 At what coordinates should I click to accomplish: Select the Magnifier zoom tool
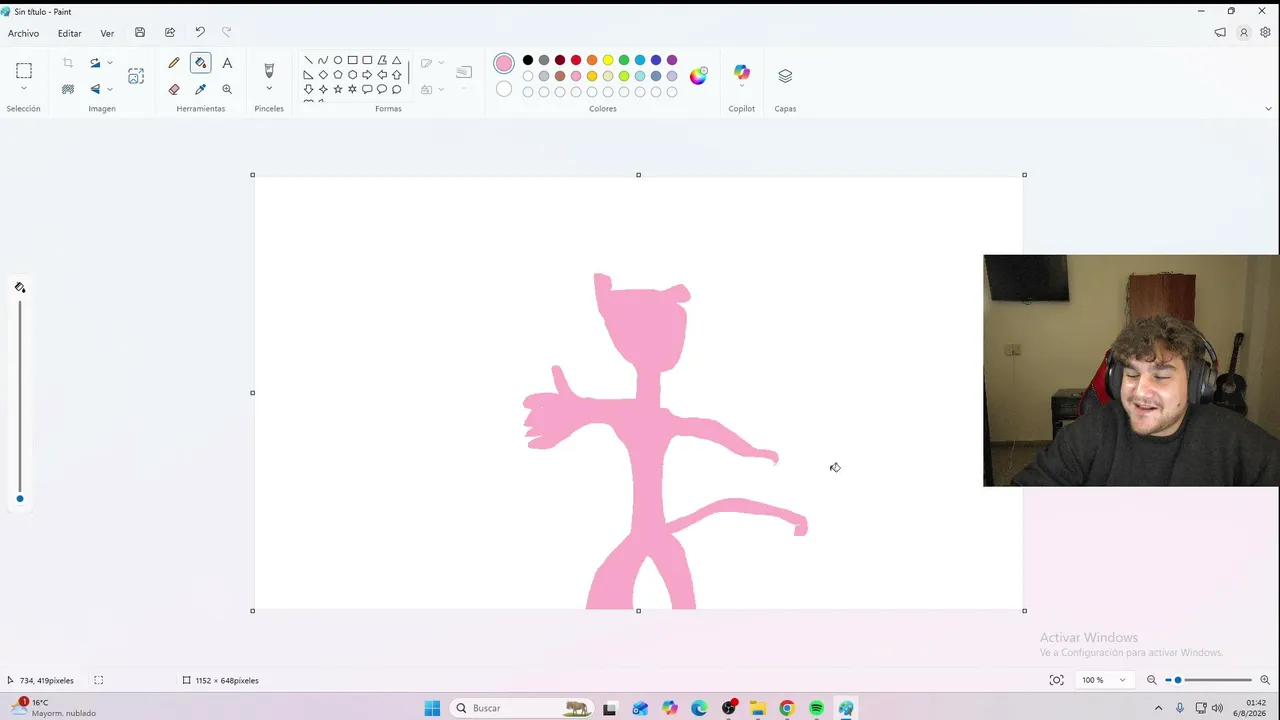pyautogui.click(x=227, y=89)
